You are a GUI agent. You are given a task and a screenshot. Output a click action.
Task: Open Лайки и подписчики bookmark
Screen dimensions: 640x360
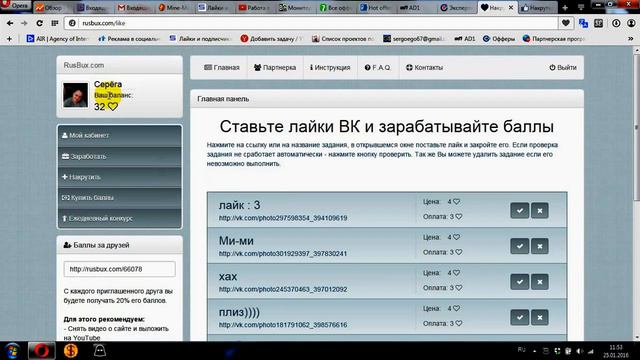coord(200,39)
